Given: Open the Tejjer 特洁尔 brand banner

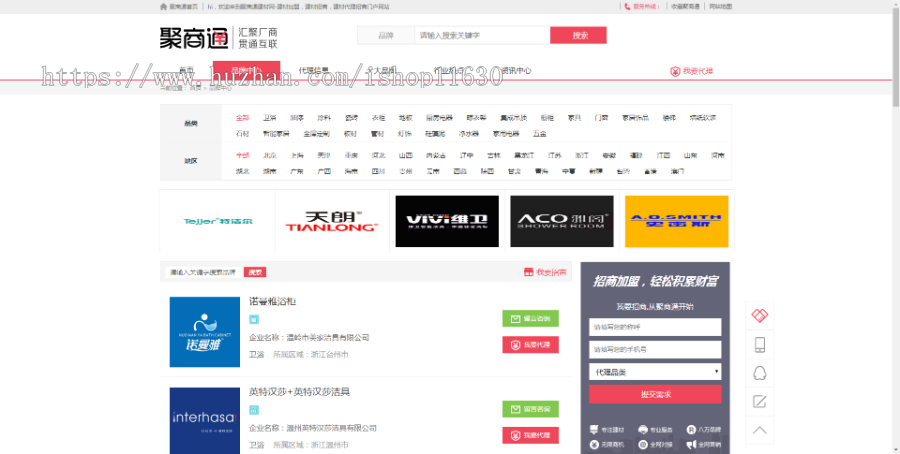Looking at the screenshot, I should [x=218, y=221].
